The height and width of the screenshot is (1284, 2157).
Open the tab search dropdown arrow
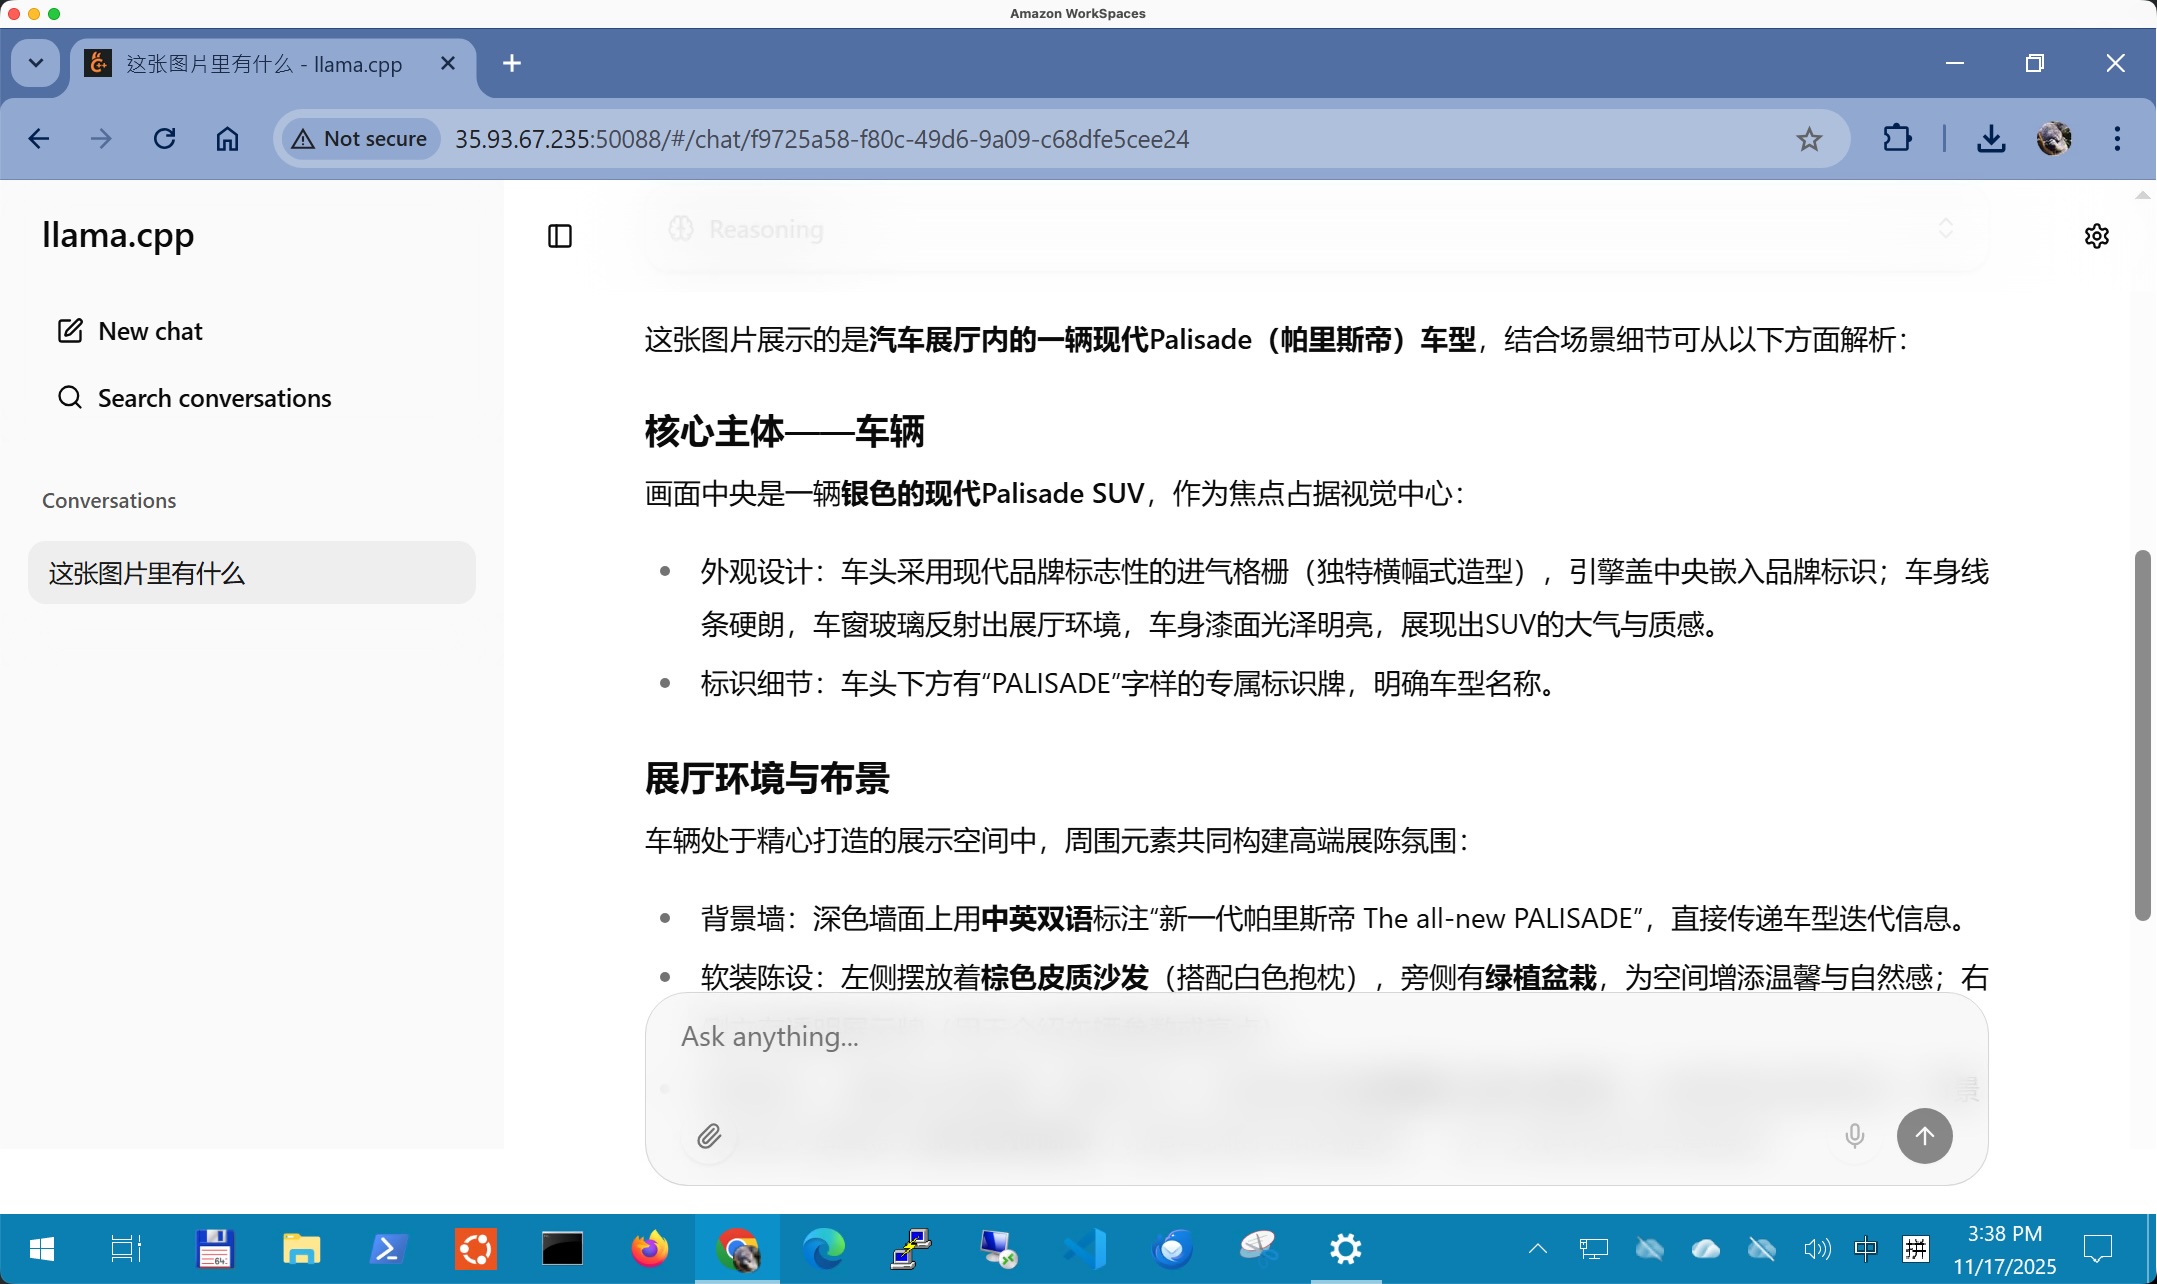pos(36,63)
